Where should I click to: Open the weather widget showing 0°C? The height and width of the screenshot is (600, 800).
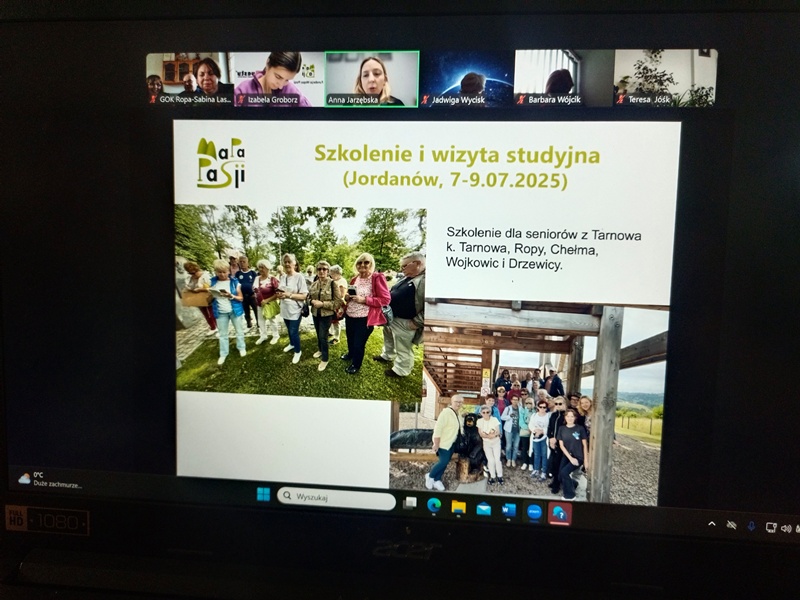click(50, 479)
